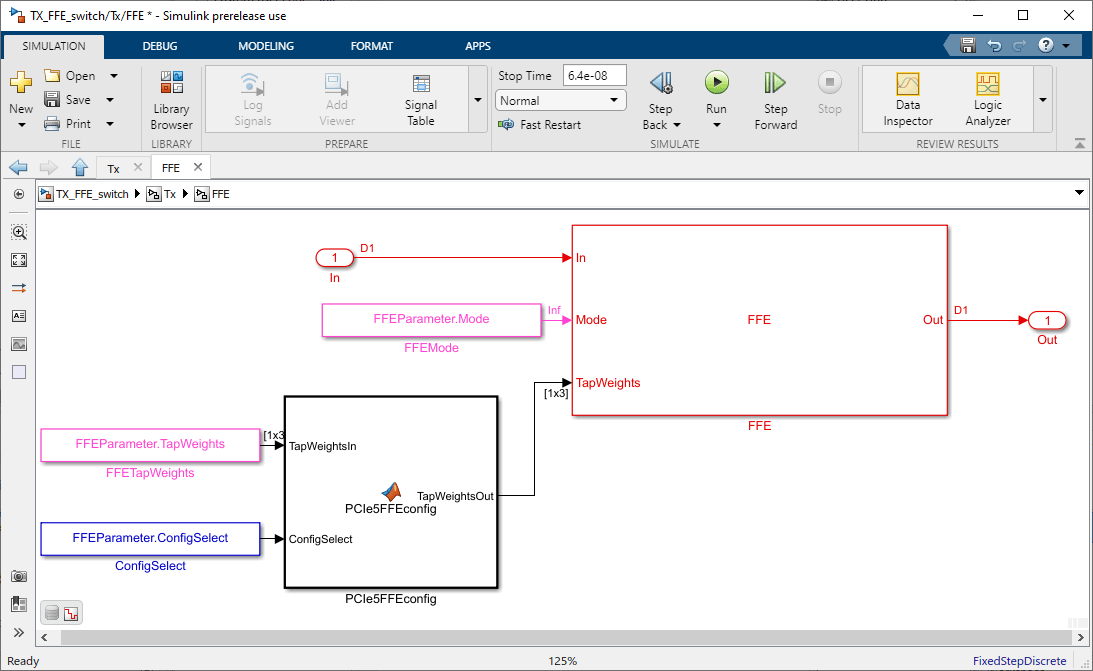Click Fit to View icon in palette
Screen dimensions: 1093x671
pos(19,260)
